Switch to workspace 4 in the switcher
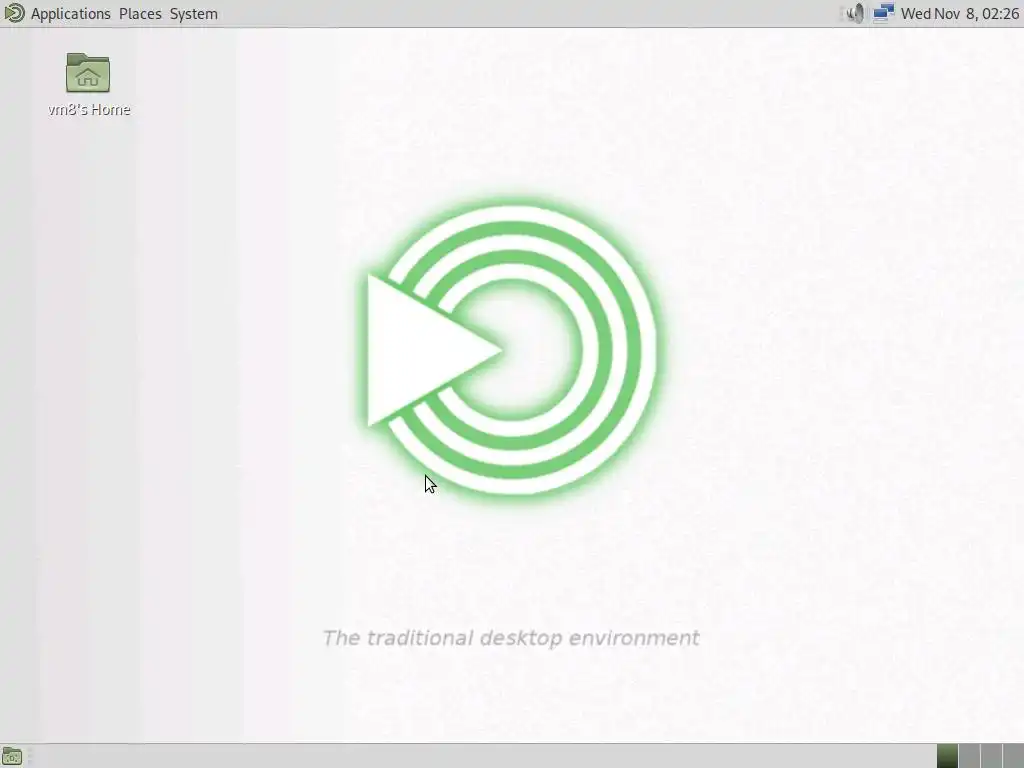 point(1014,756)
